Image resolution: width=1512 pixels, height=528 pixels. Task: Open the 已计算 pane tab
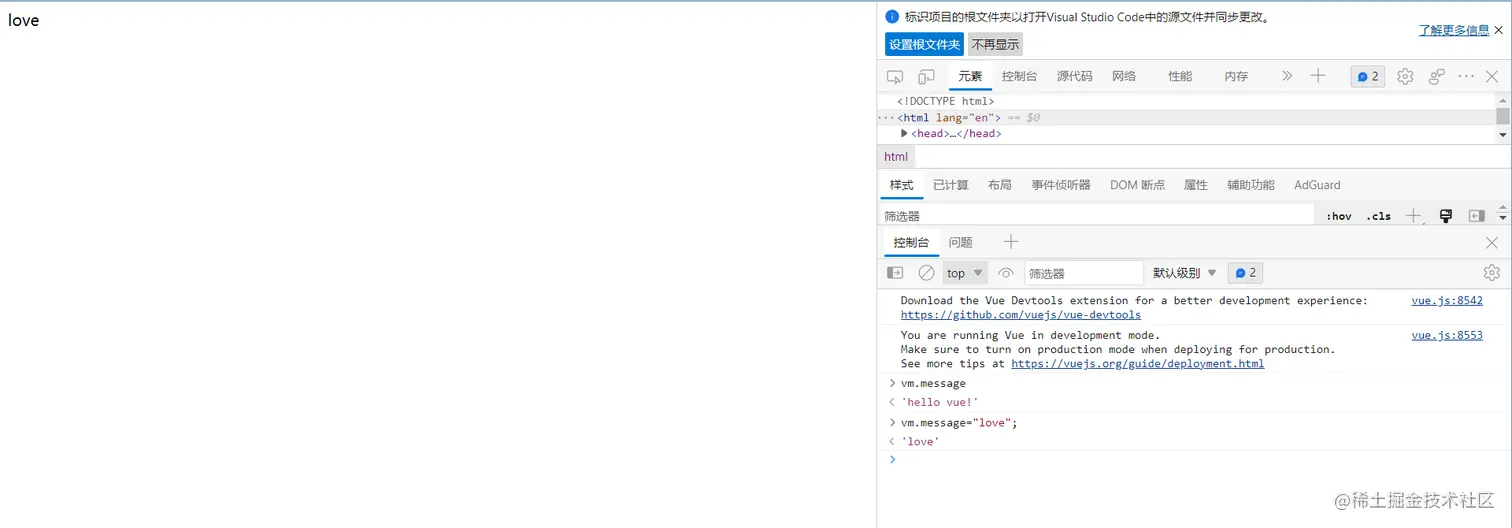(x=951, y=185)
